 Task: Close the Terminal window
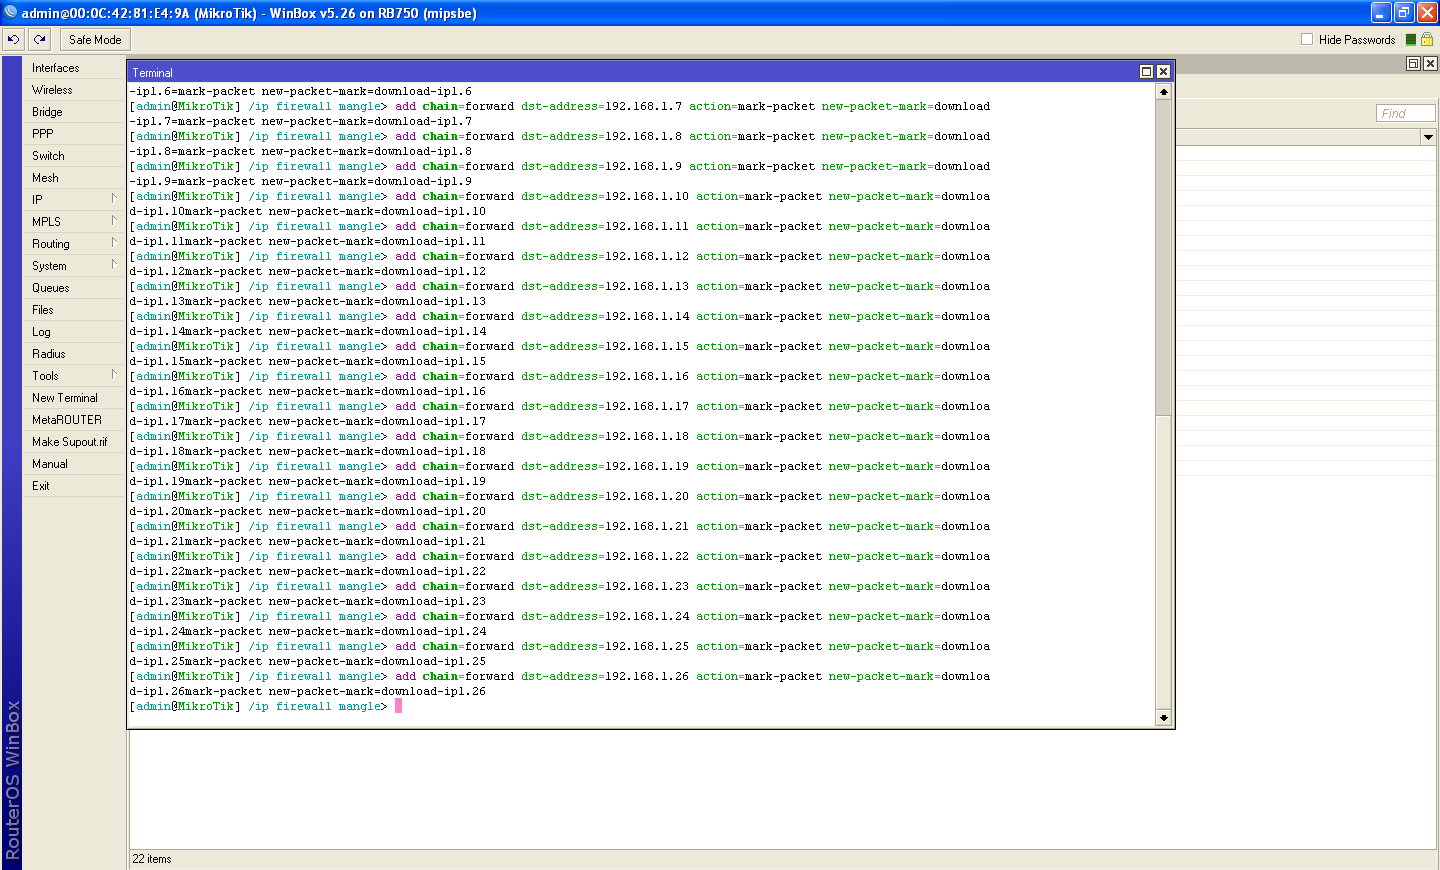pyautogui.click(x=1163, y=72)
